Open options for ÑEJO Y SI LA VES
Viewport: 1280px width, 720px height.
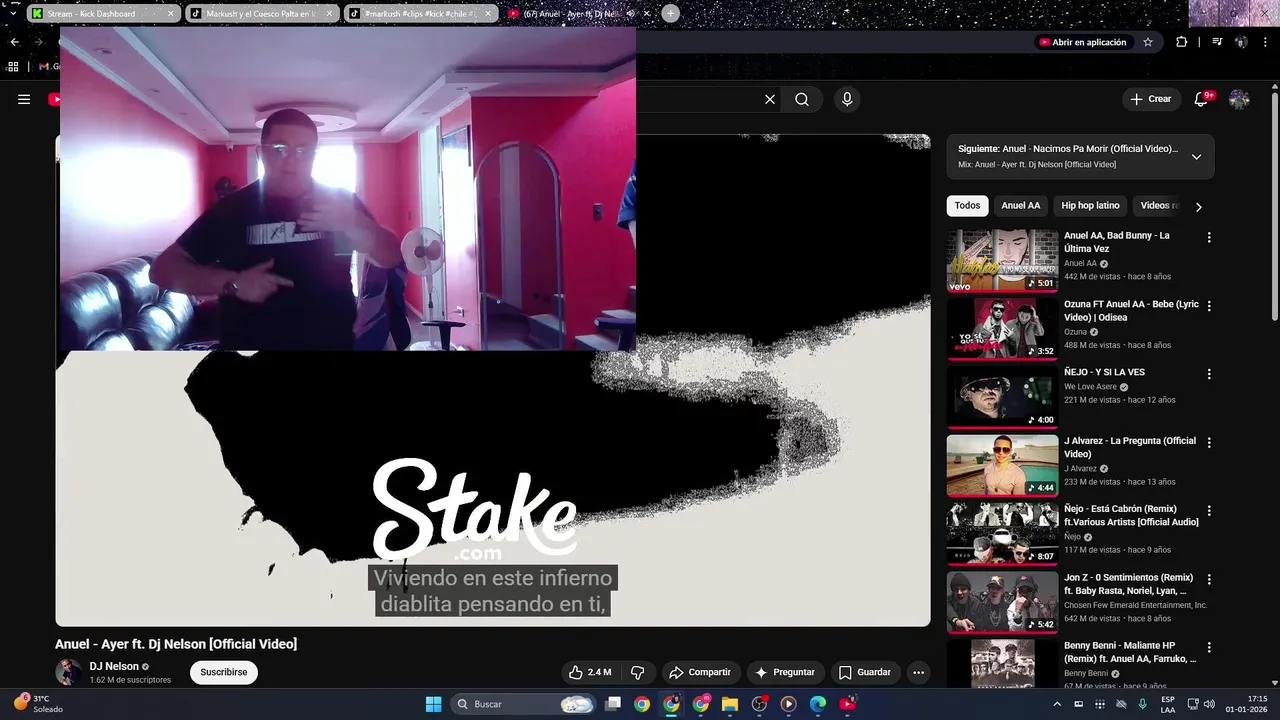coord(1209,374)
